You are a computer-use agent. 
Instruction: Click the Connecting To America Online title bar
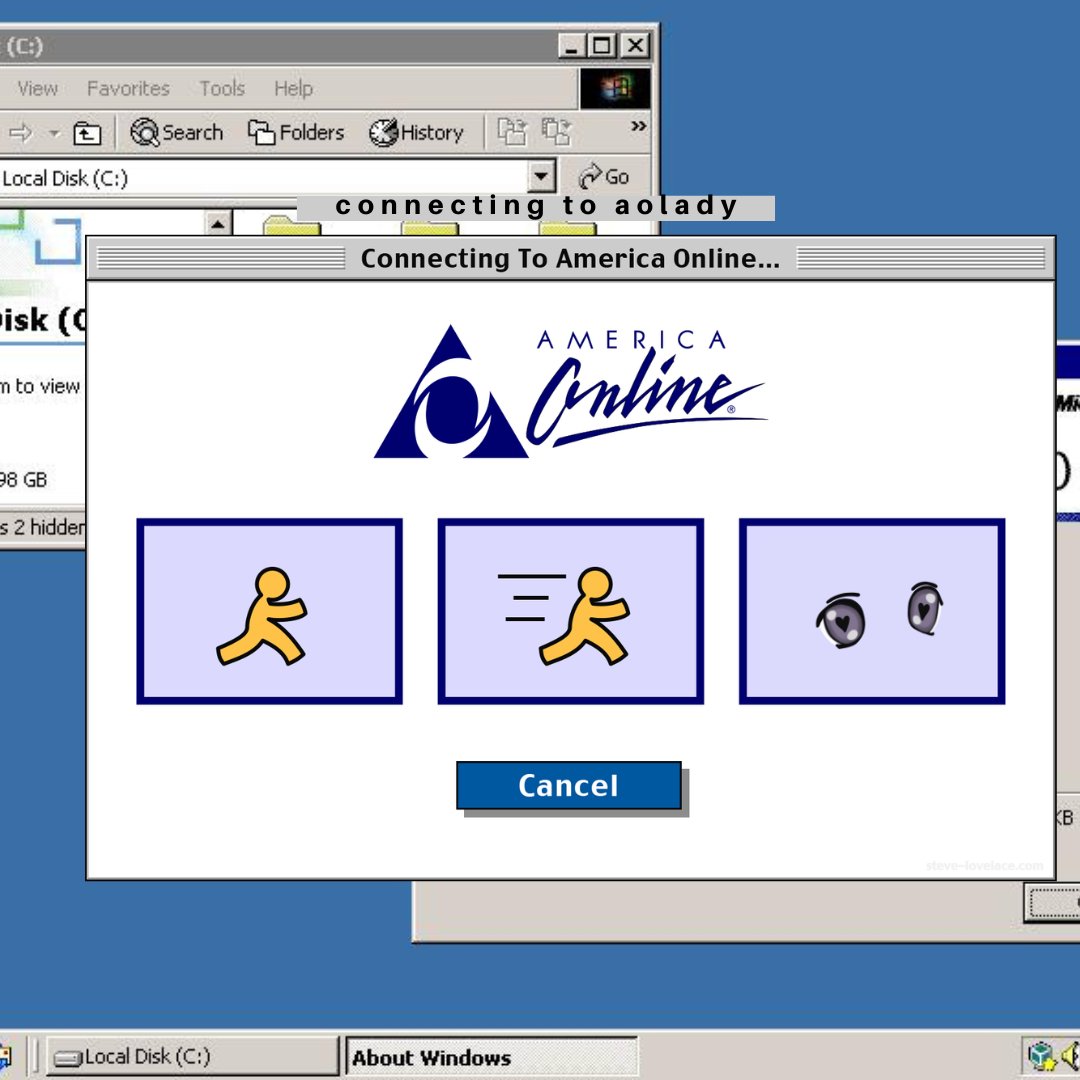click(x=570, y=259)
